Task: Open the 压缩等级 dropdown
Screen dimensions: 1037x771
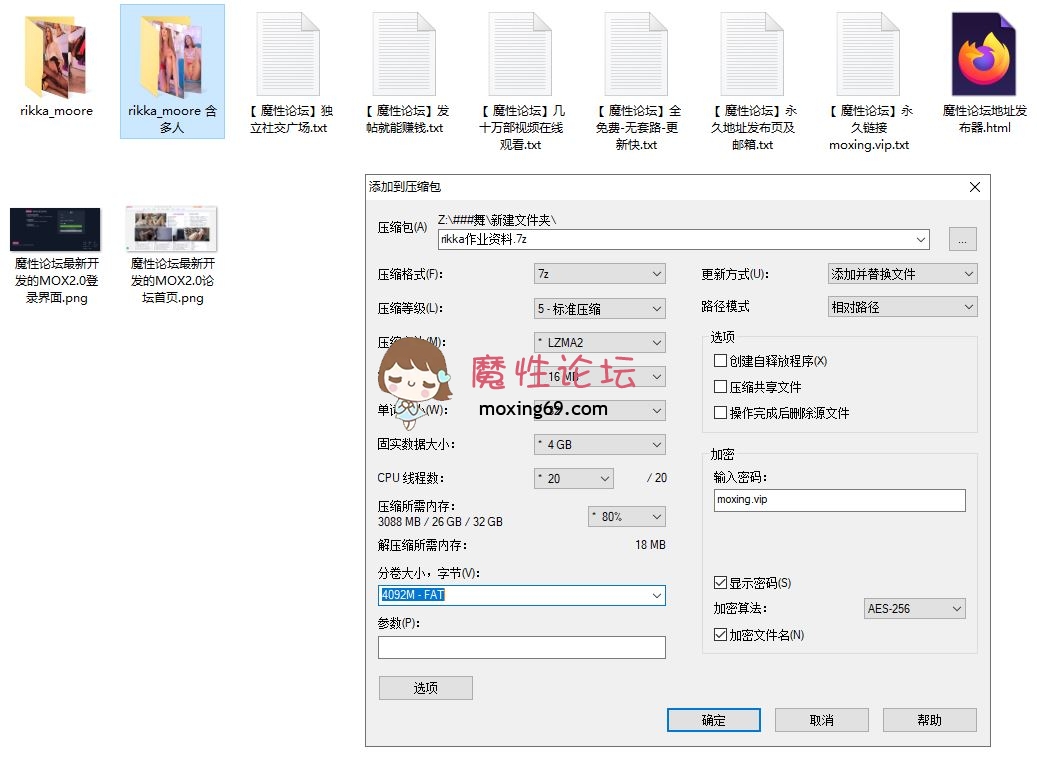Action: tap(599, 308)
